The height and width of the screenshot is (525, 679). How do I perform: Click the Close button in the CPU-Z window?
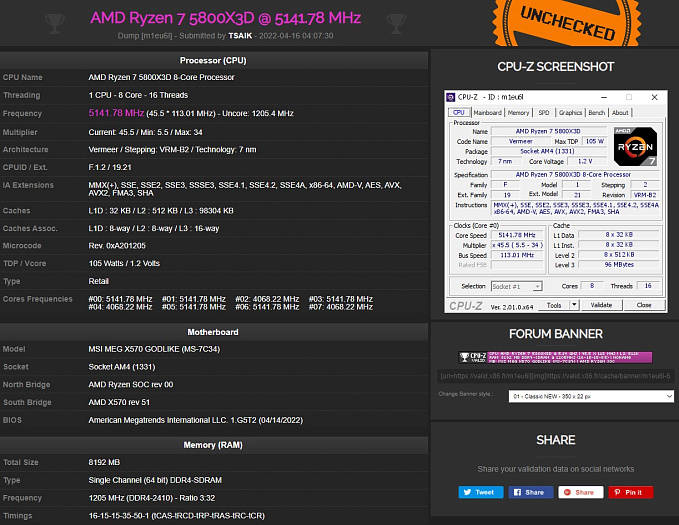[644, 305]
